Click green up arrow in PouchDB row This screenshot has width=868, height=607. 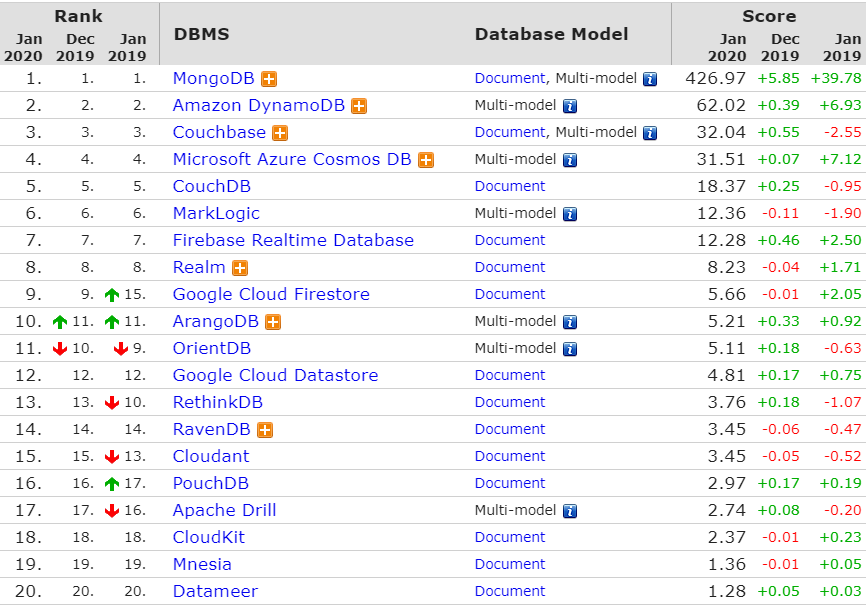click(x=112, y=484)
